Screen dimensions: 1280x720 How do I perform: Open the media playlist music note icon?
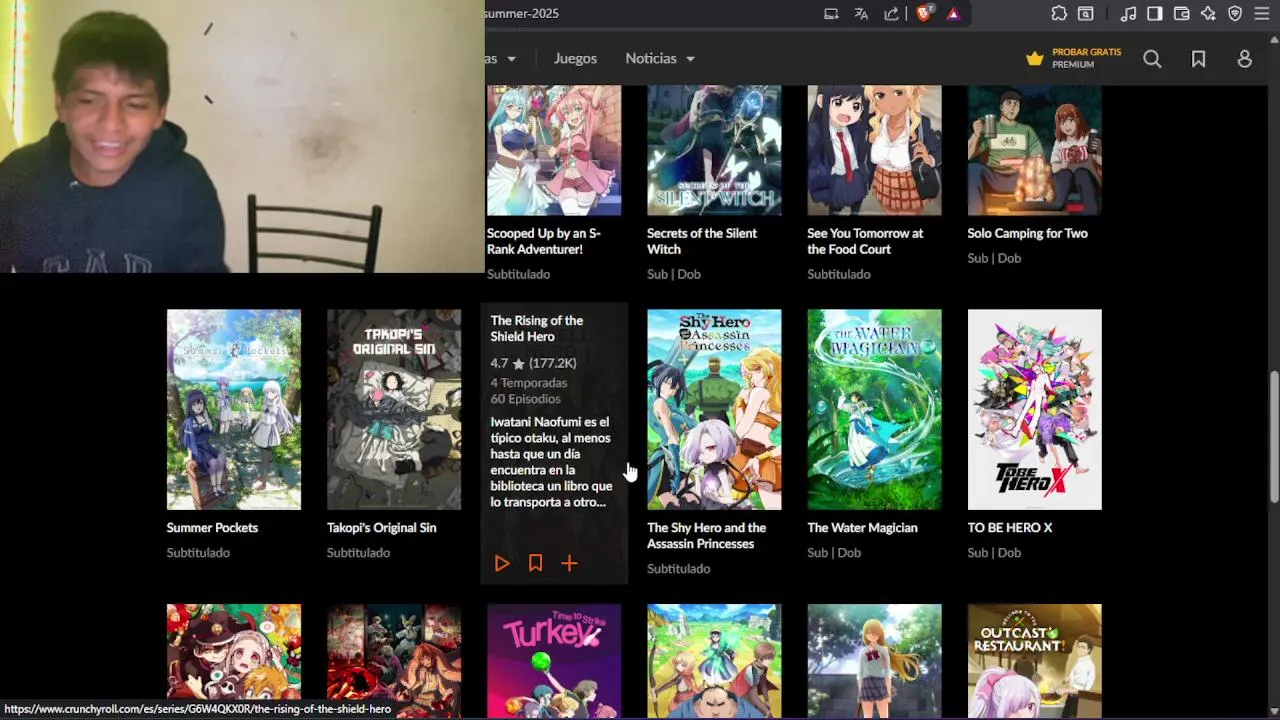click(1128, 14)
